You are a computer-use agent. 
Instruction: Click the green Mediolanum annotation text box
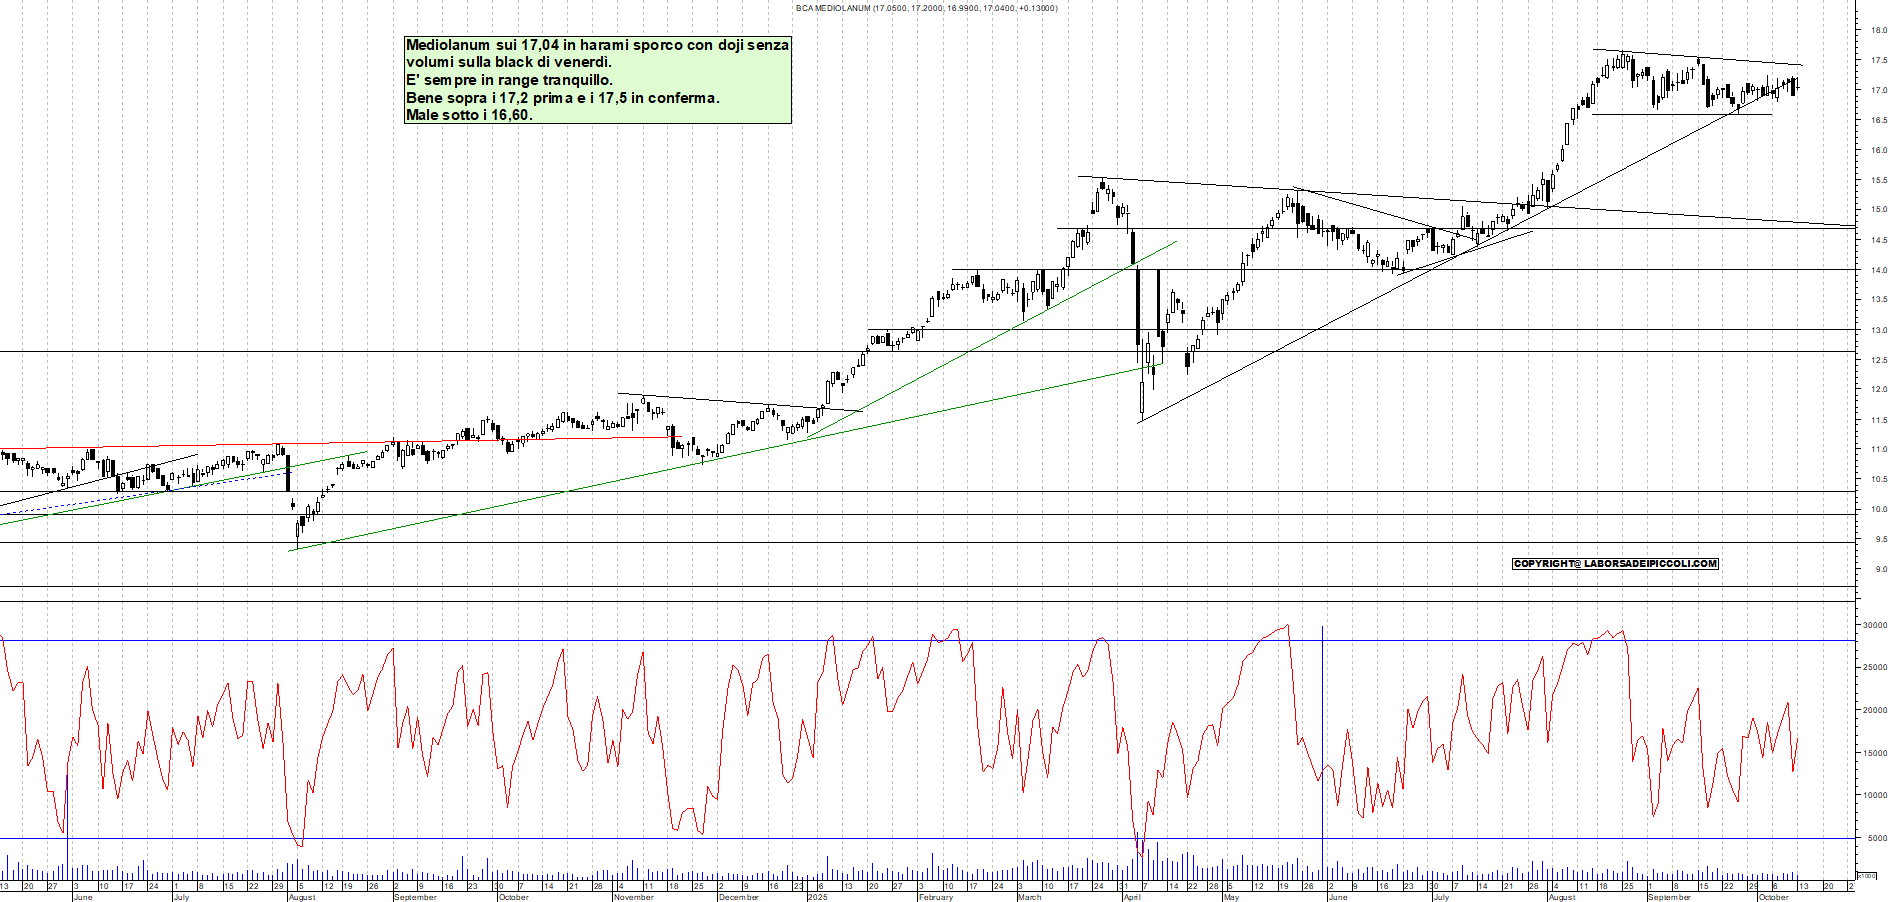(597, 80)
